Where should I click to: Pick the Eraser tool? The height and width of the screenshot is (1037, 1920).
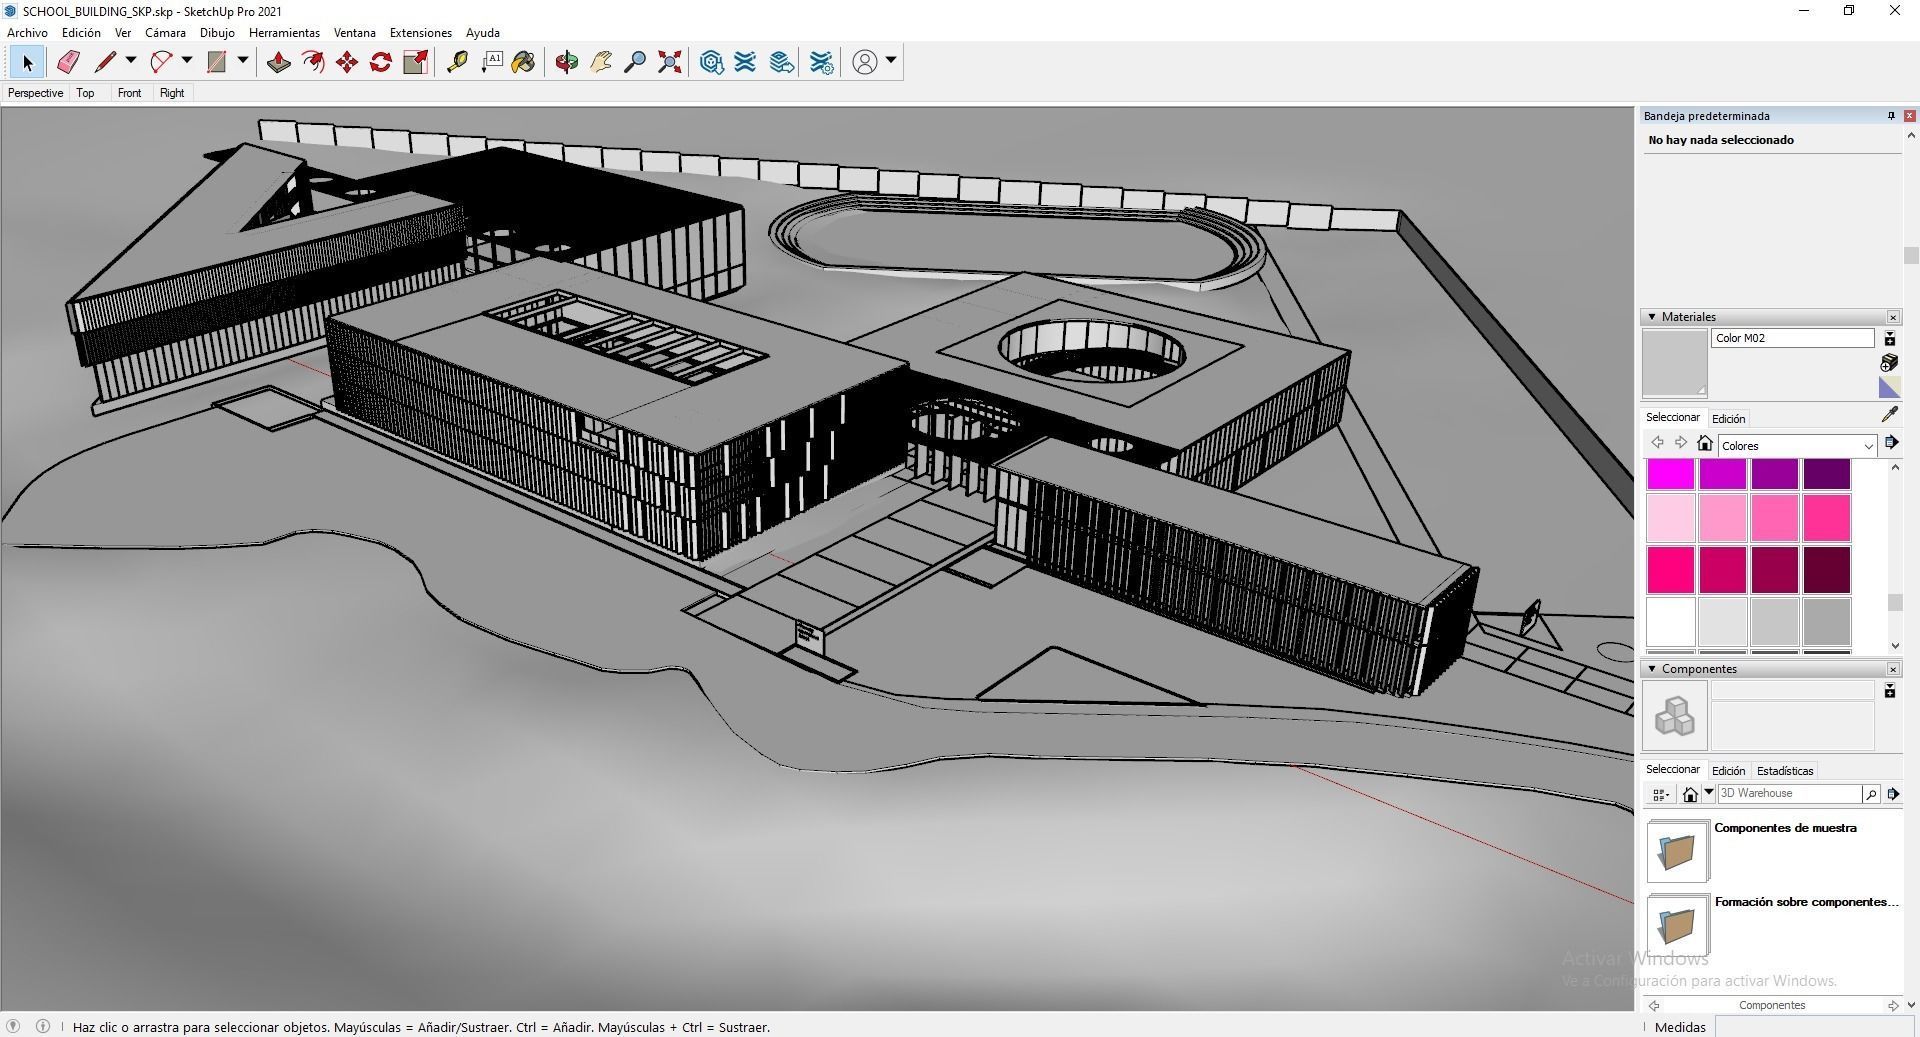[67, 62]
